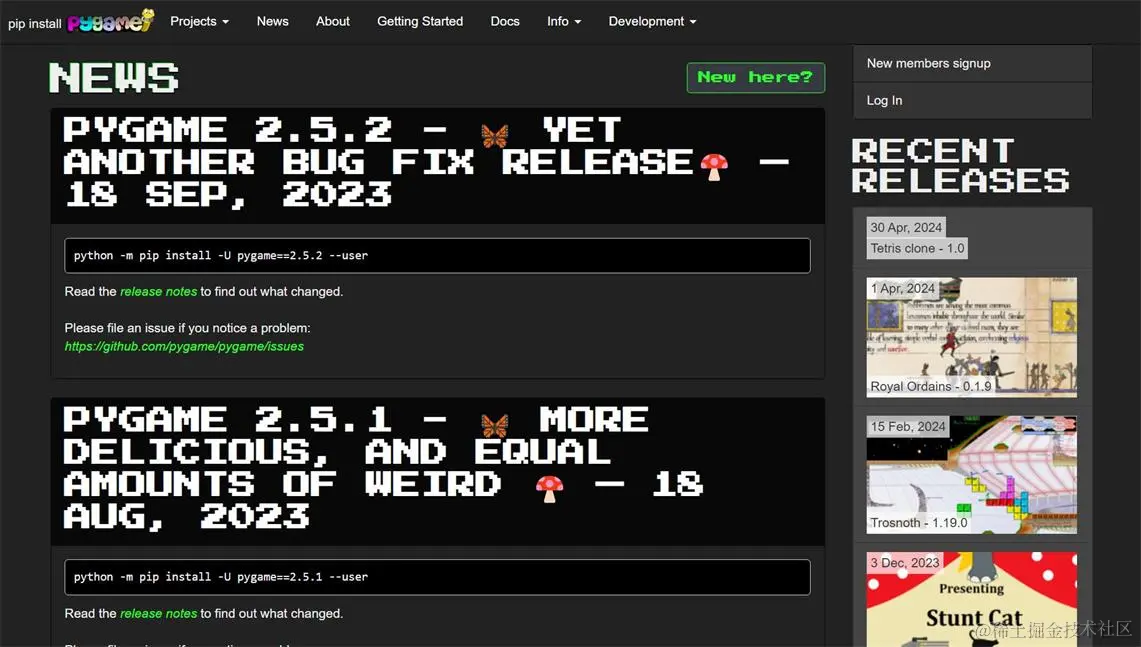Go to the News page
The height and width of the screenshot is (647, 1141).
(x=272, y=21)
